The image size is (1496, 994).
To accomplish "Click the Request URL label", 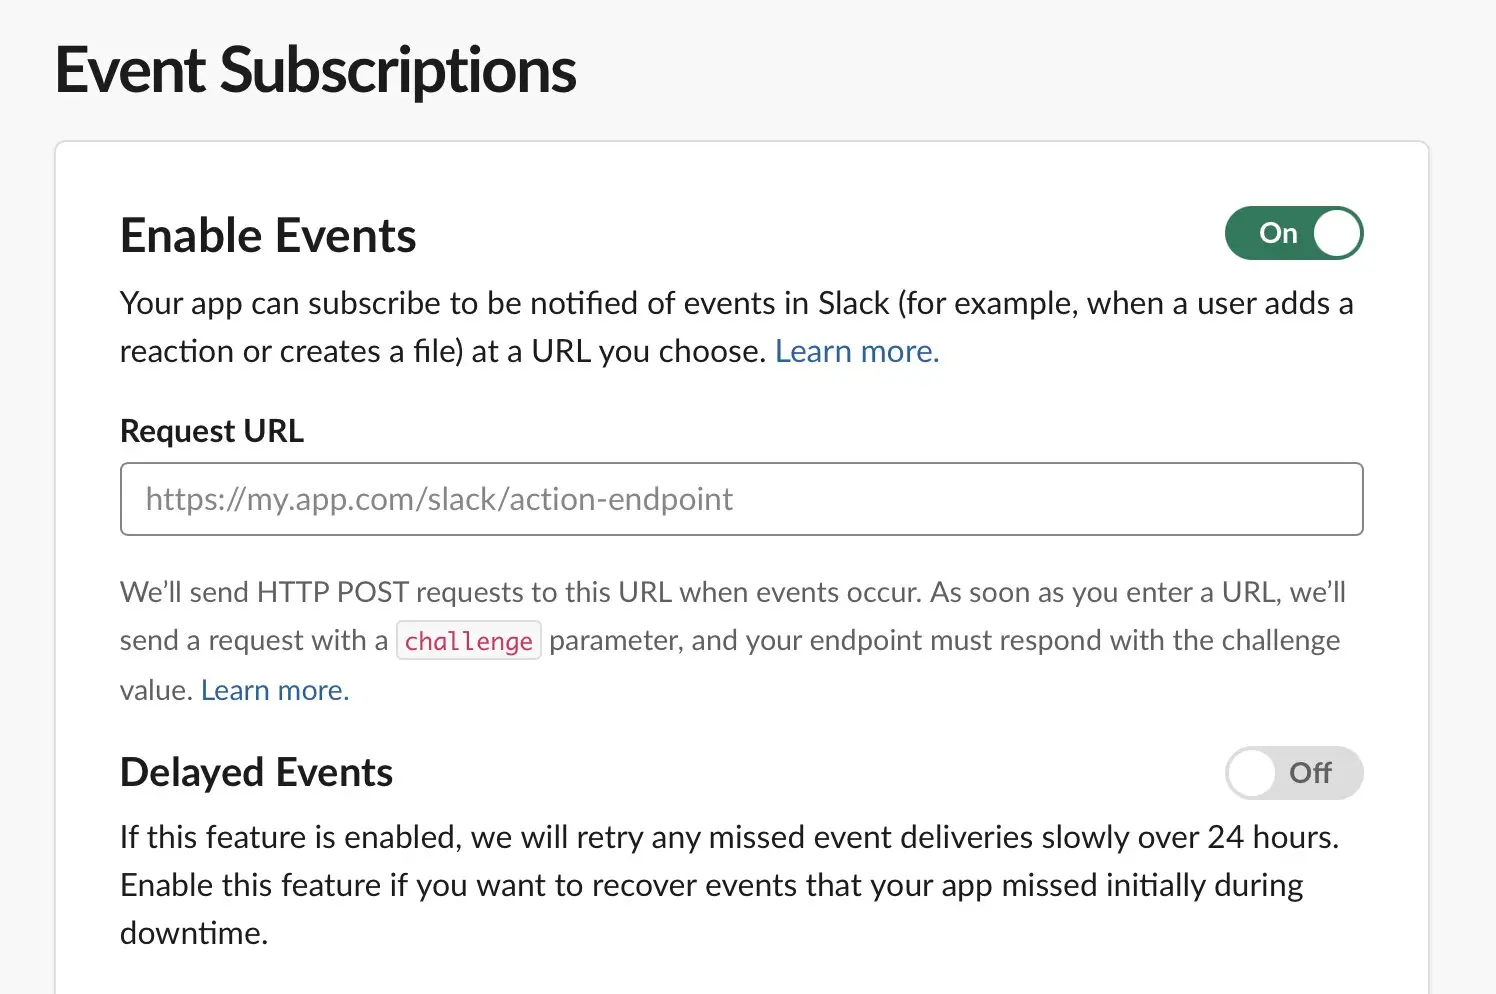I will tap(211, 430).
